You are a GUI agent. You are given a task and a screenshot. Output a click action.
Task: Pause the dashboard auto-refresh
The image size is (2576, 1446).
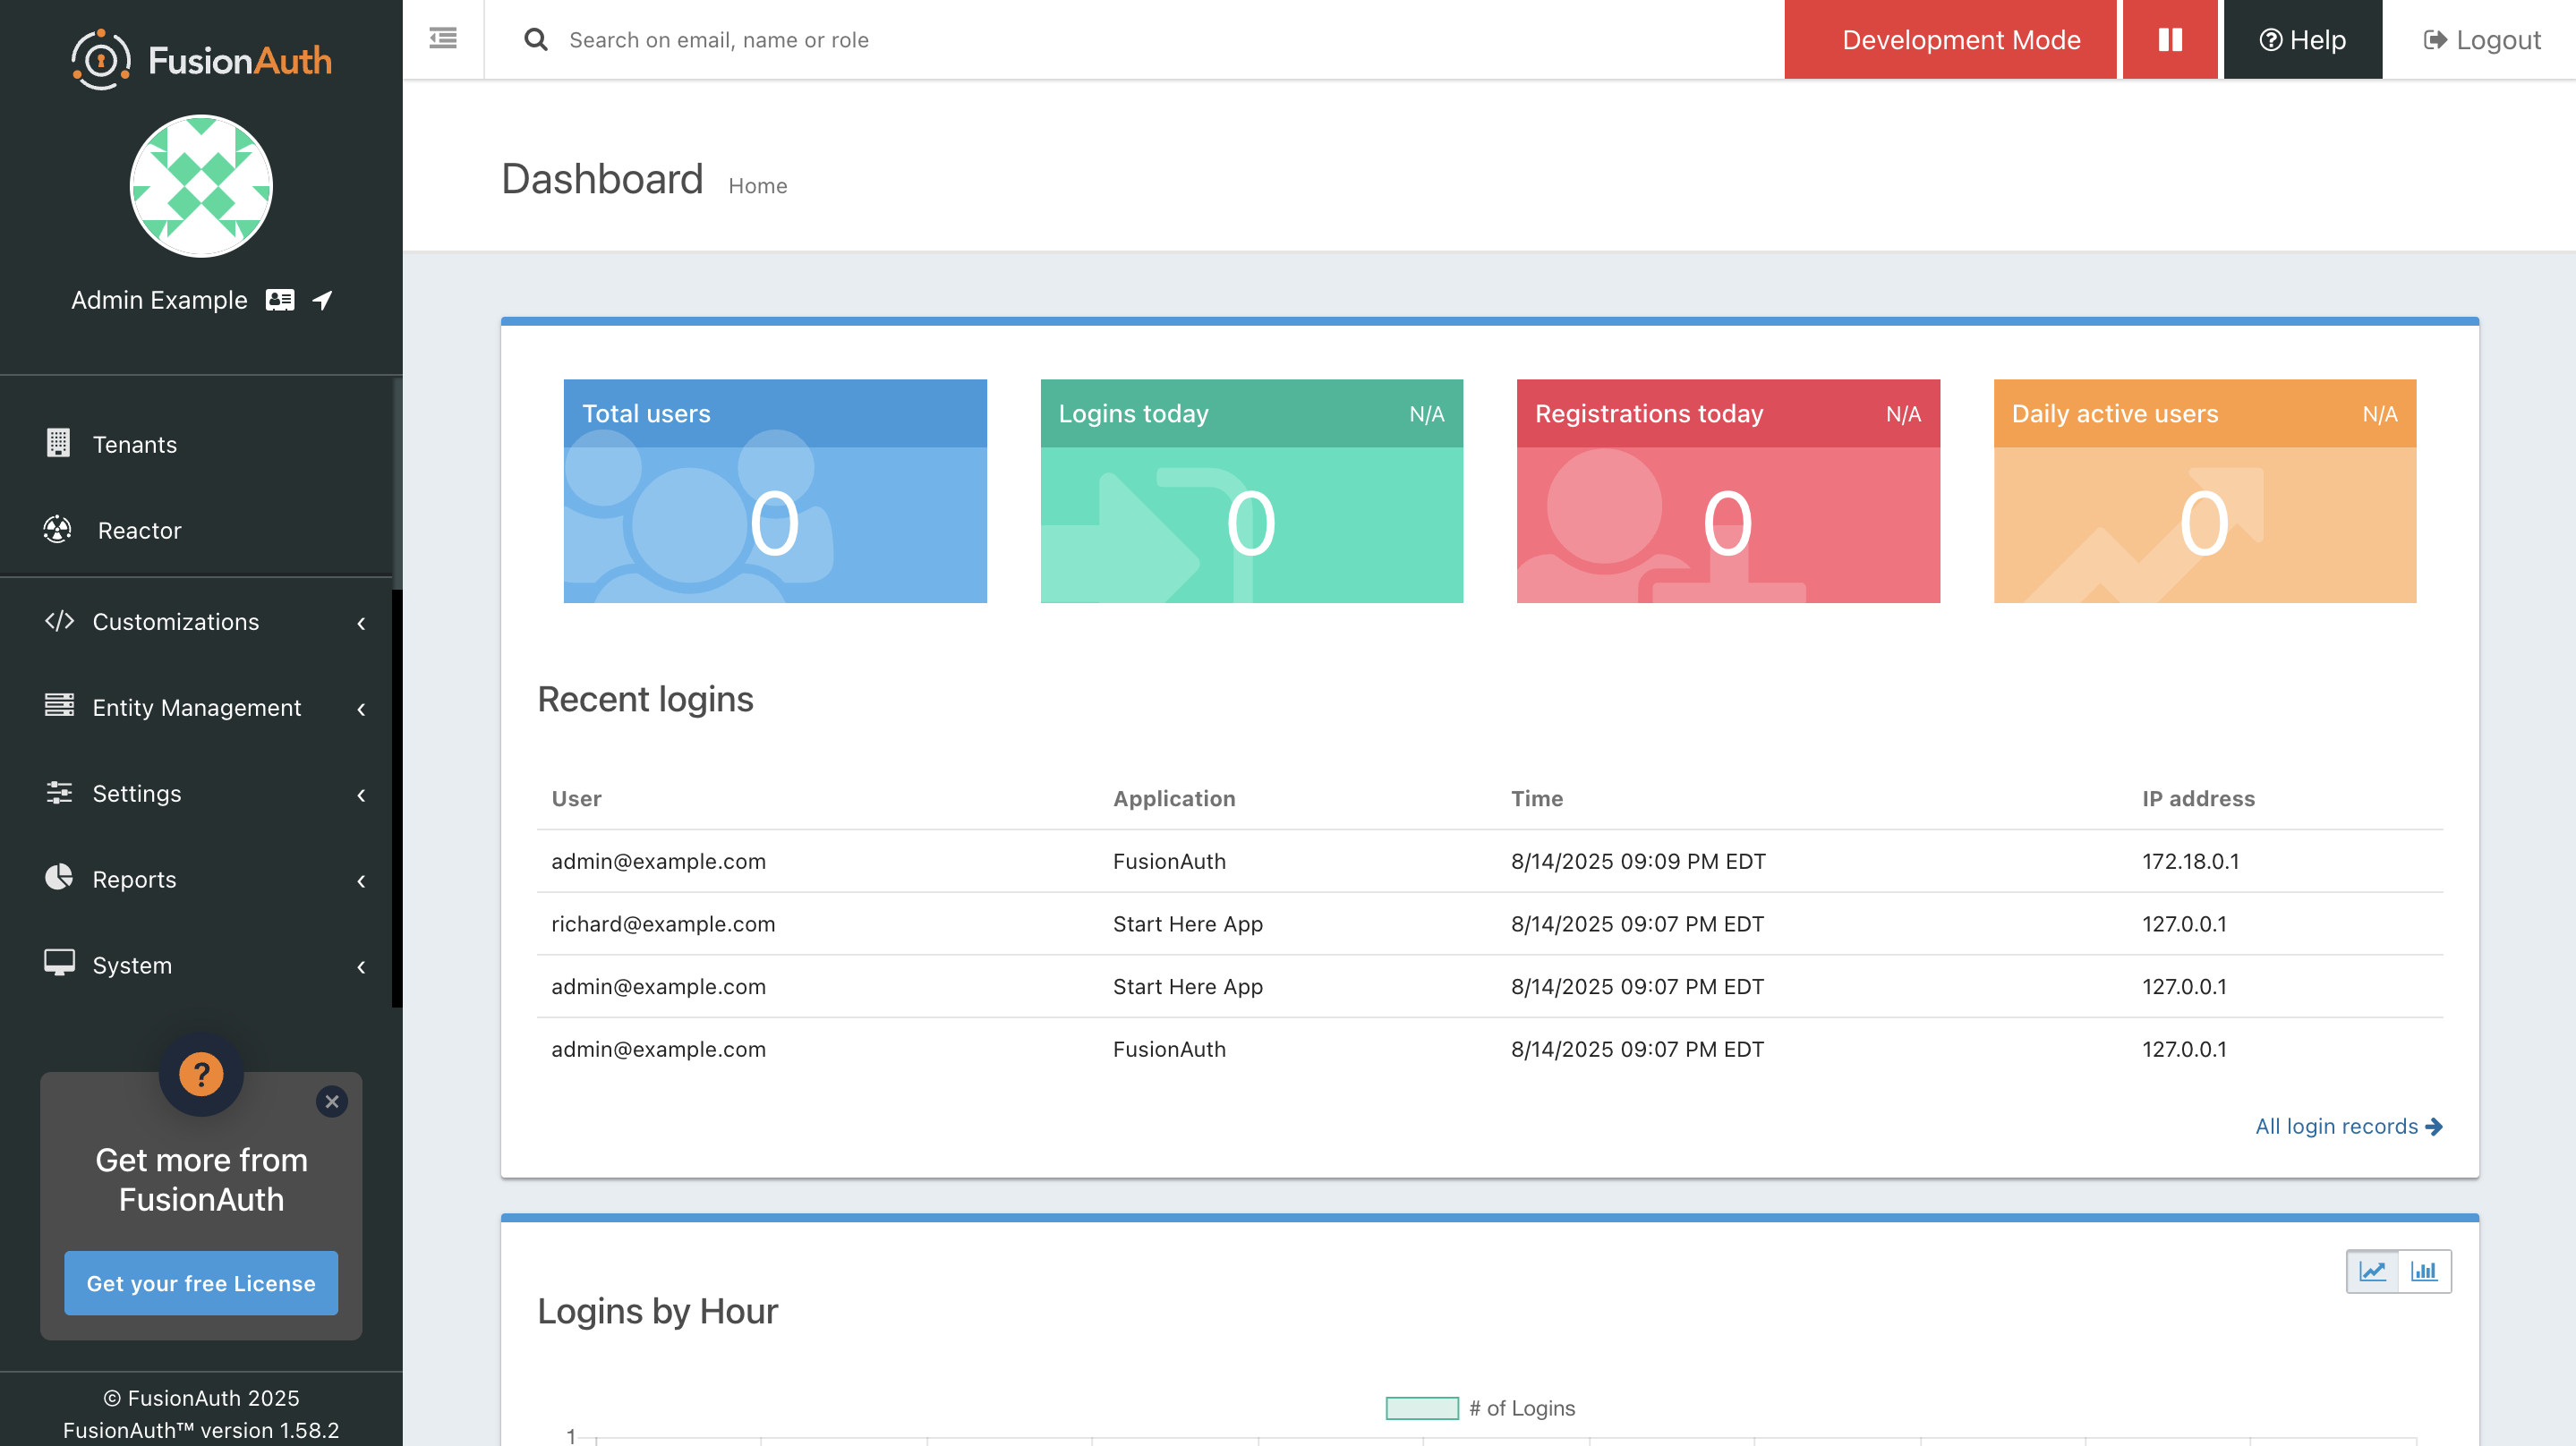(x=2170, y=39)
